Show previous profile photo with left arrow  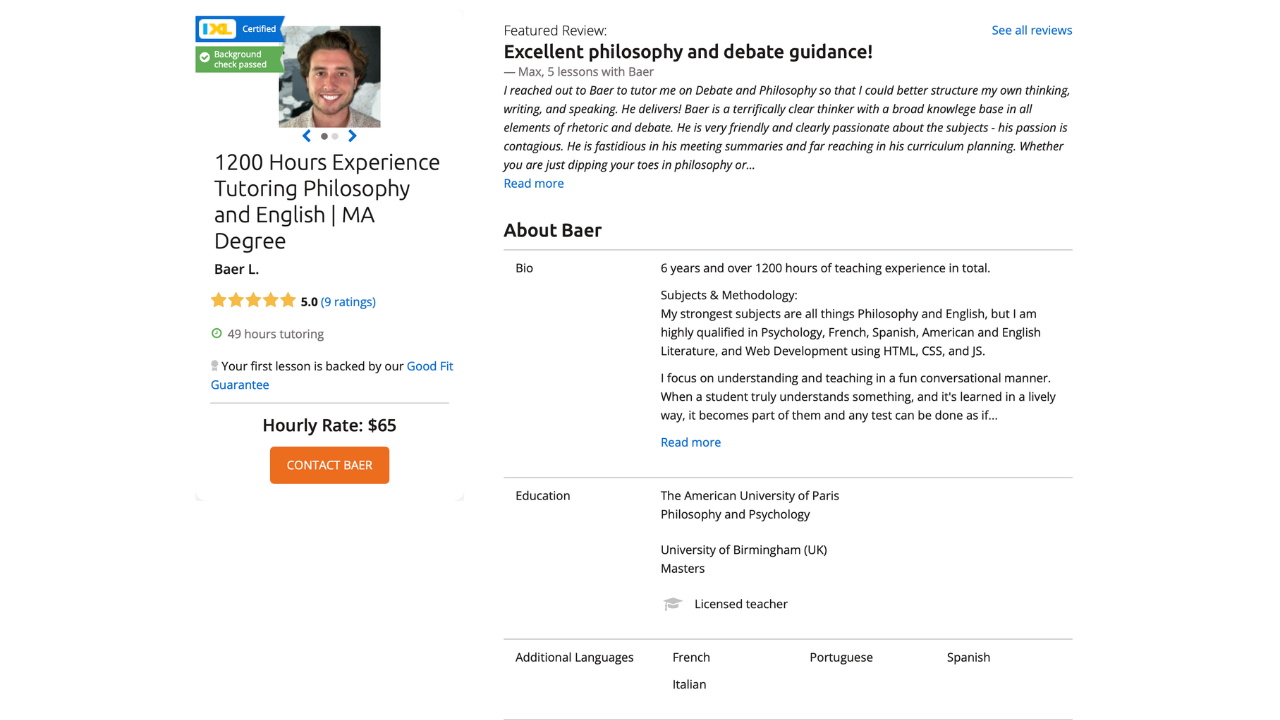307,136
